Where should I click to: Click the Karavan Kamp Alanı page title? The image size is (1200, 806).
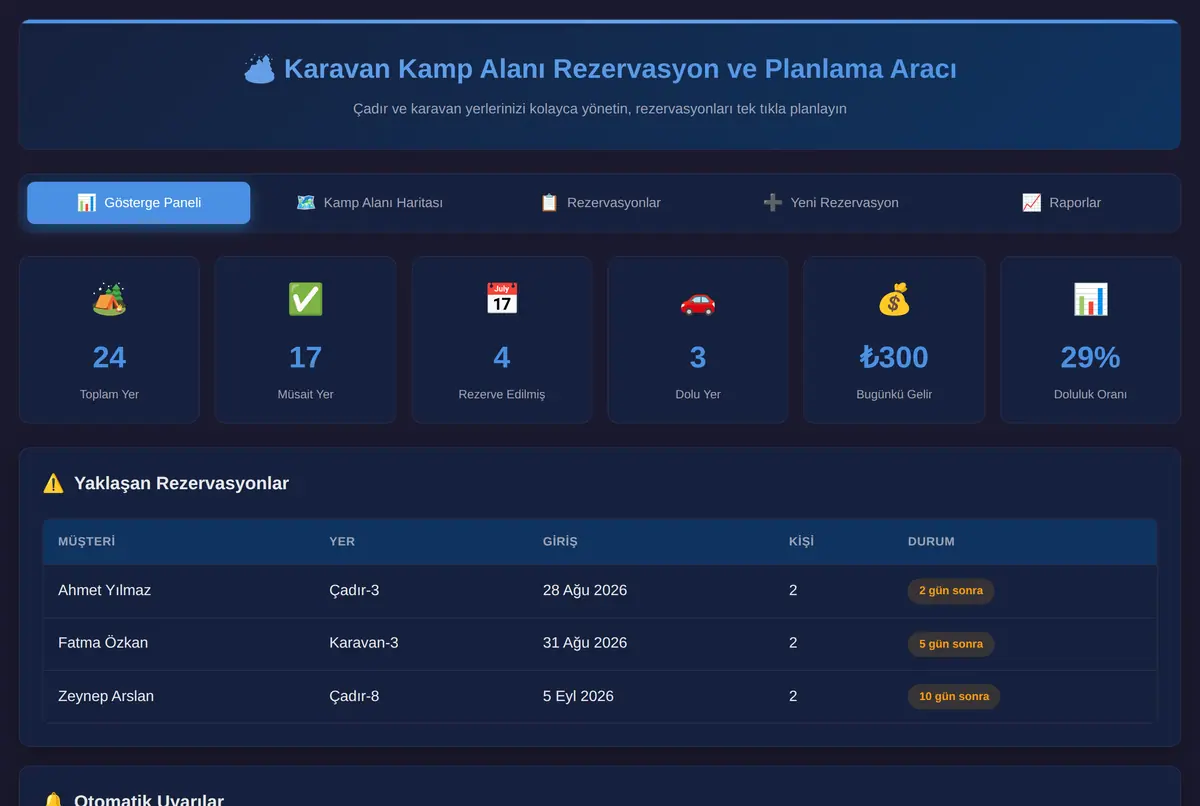click(x=620, y=69)
